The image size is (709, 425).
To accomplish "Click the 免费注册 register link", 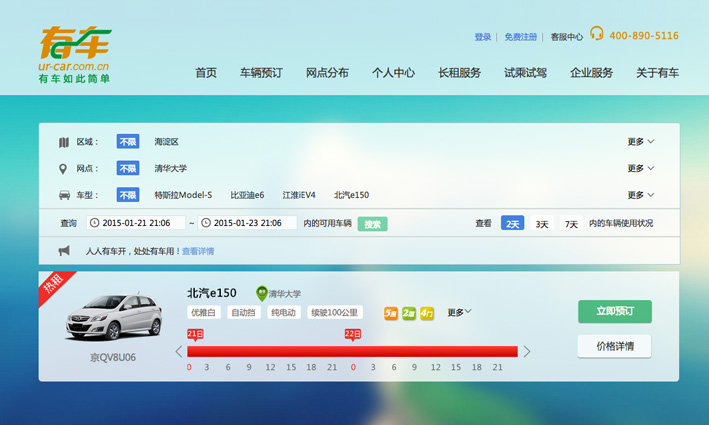I will tap(521, 37).
